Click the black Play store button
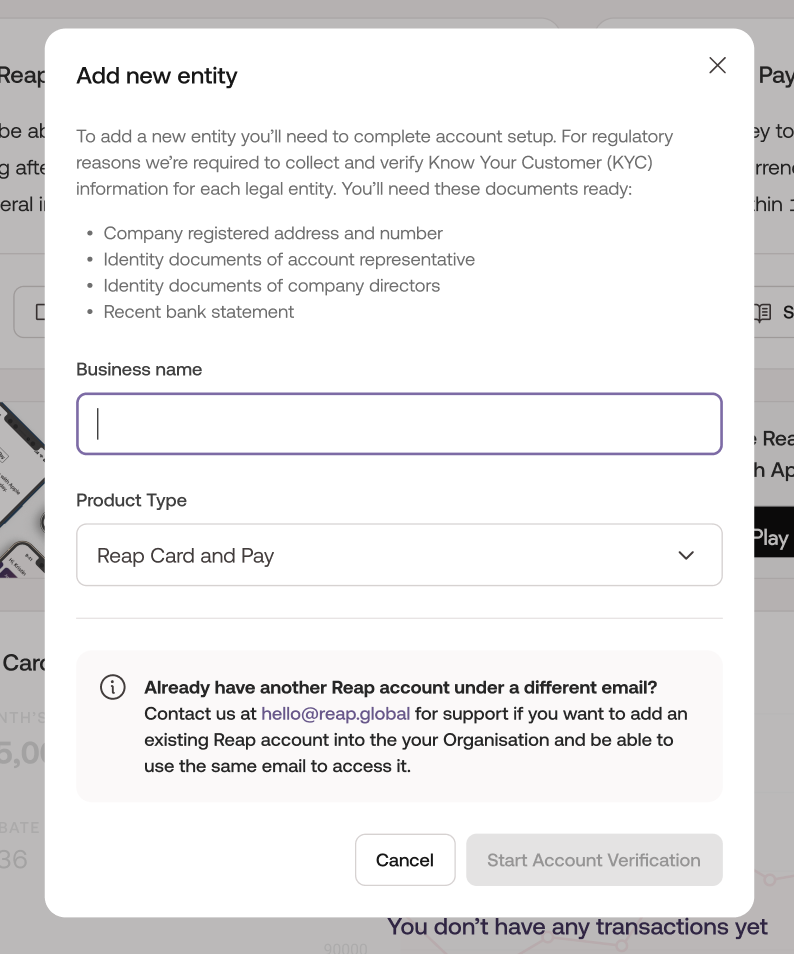Image resolution: width=794 pixels, height=954 pixels. tap(773, 537)
